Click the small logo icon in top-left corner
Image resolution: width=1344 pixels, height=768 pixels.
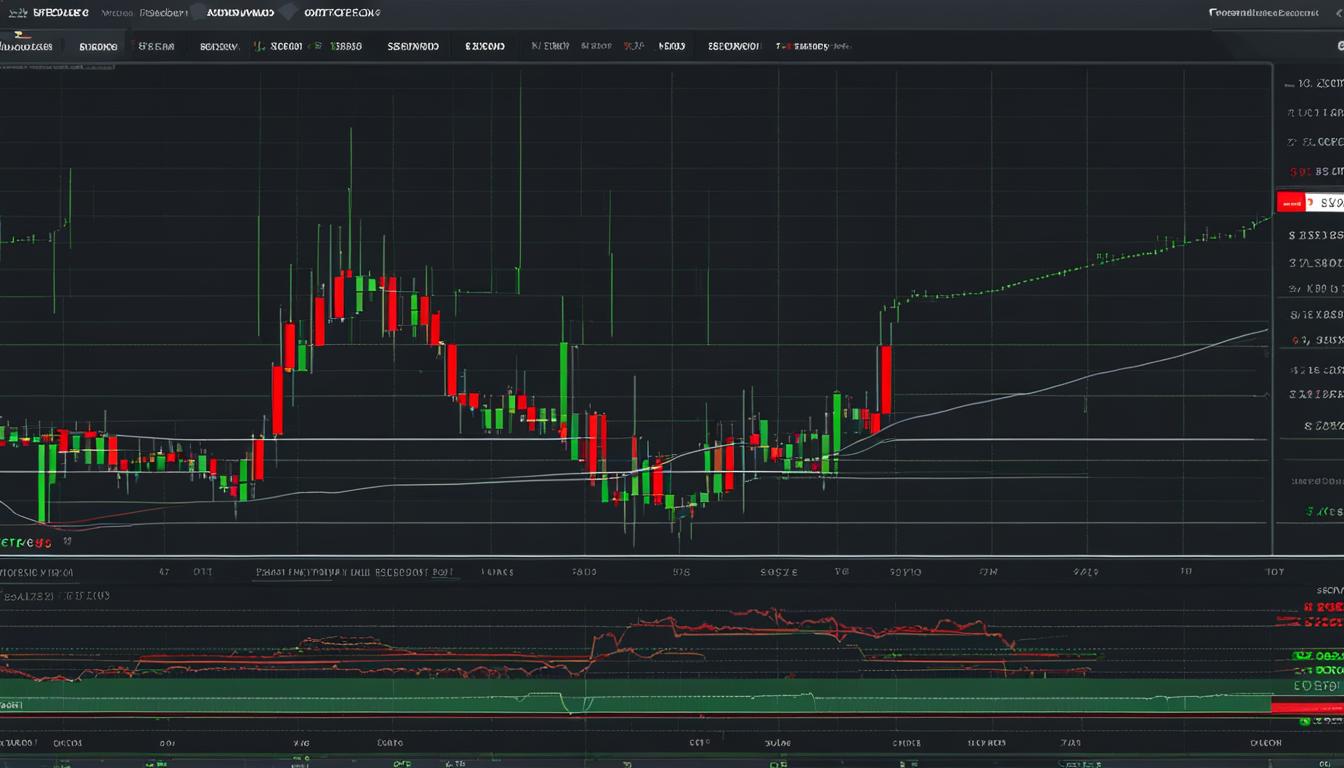click(17, 13)
